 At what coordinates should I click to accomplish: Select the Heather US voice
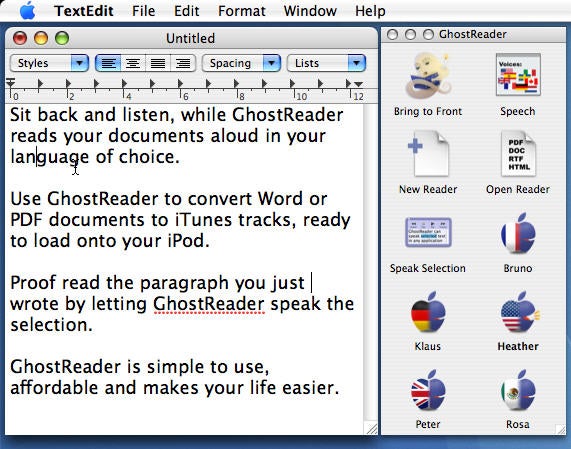coord(519,312)
